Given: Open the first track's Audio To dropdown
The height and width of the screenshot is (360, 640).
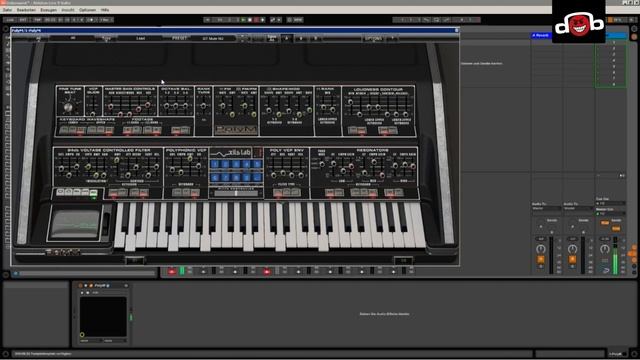Looking at the screenshot, I should 547,208.
